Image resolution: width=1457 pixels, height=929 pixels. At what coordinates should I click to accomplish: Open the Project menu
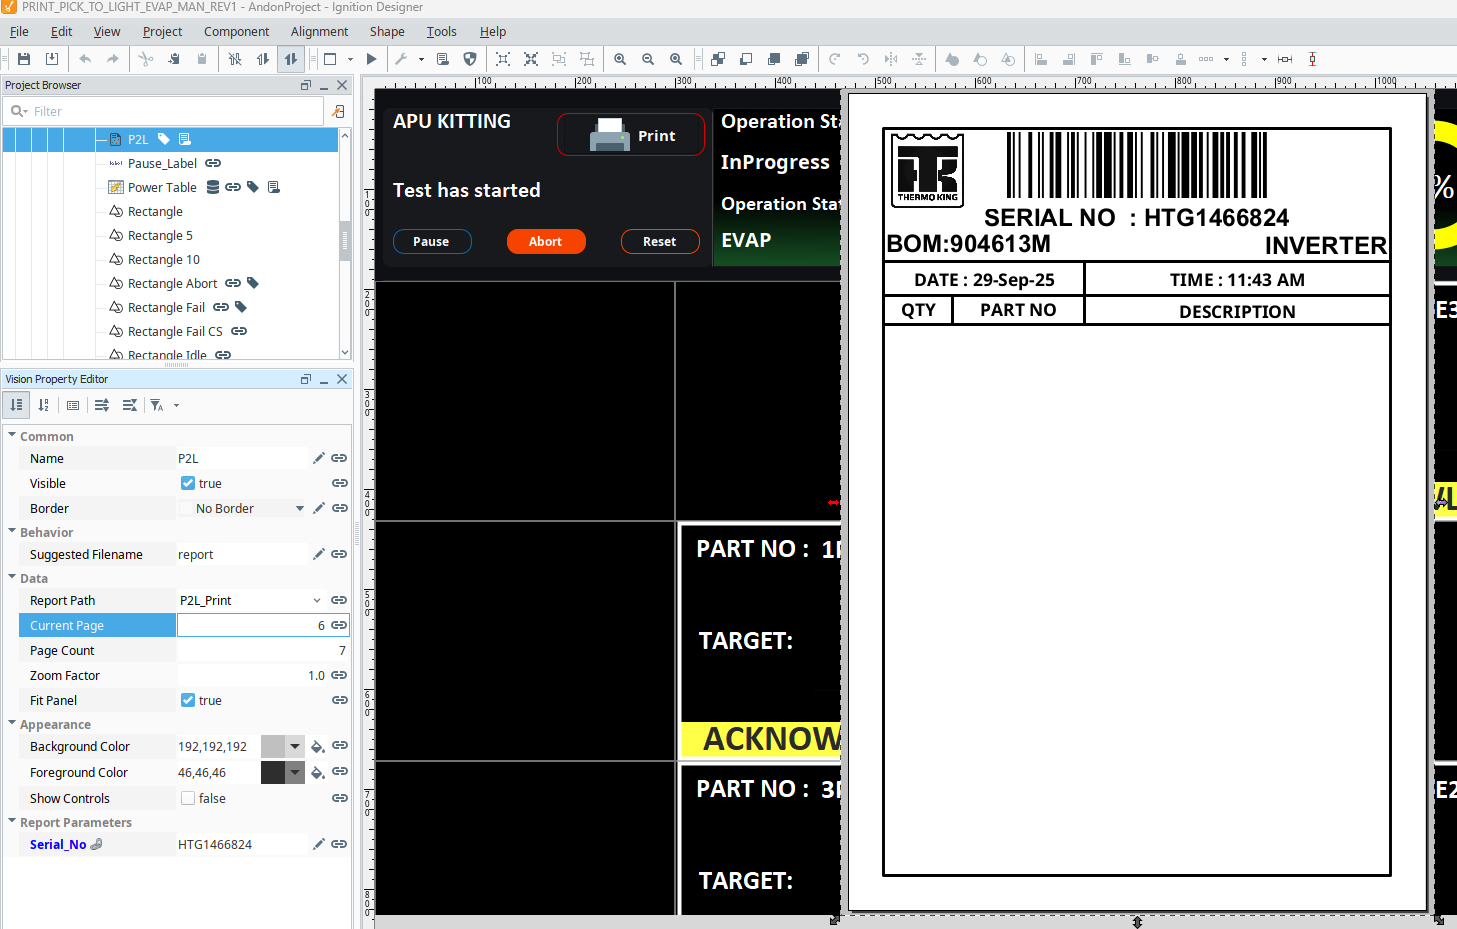click(x=162, y=31)
